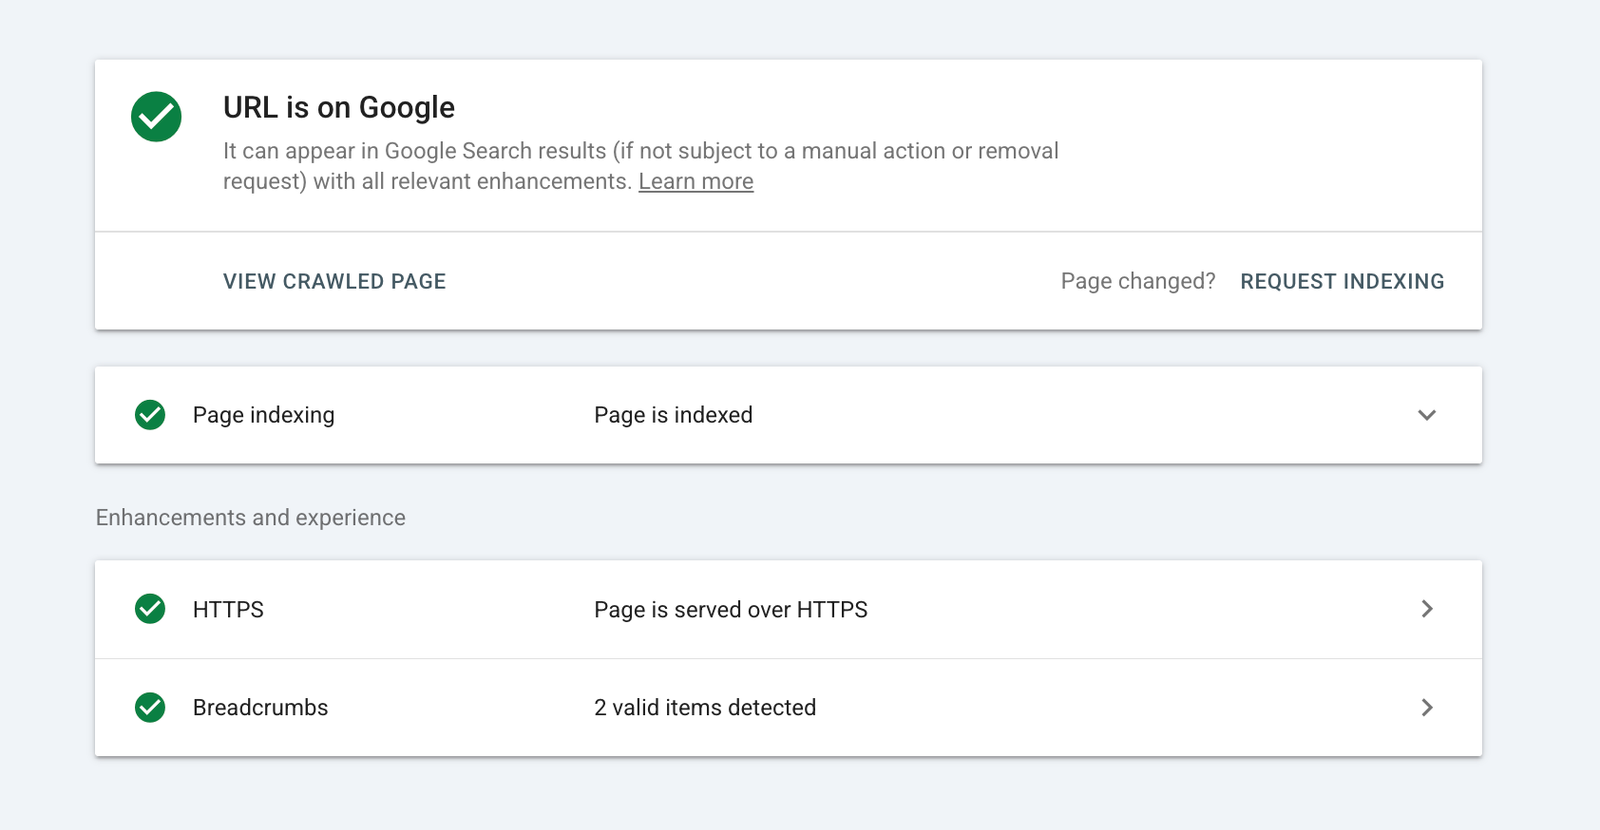The height and width of the screenshot is (830, 1600).
Task: Click the description starting 'It can appear in Google Search'
Action: click(x=641, y=166)
